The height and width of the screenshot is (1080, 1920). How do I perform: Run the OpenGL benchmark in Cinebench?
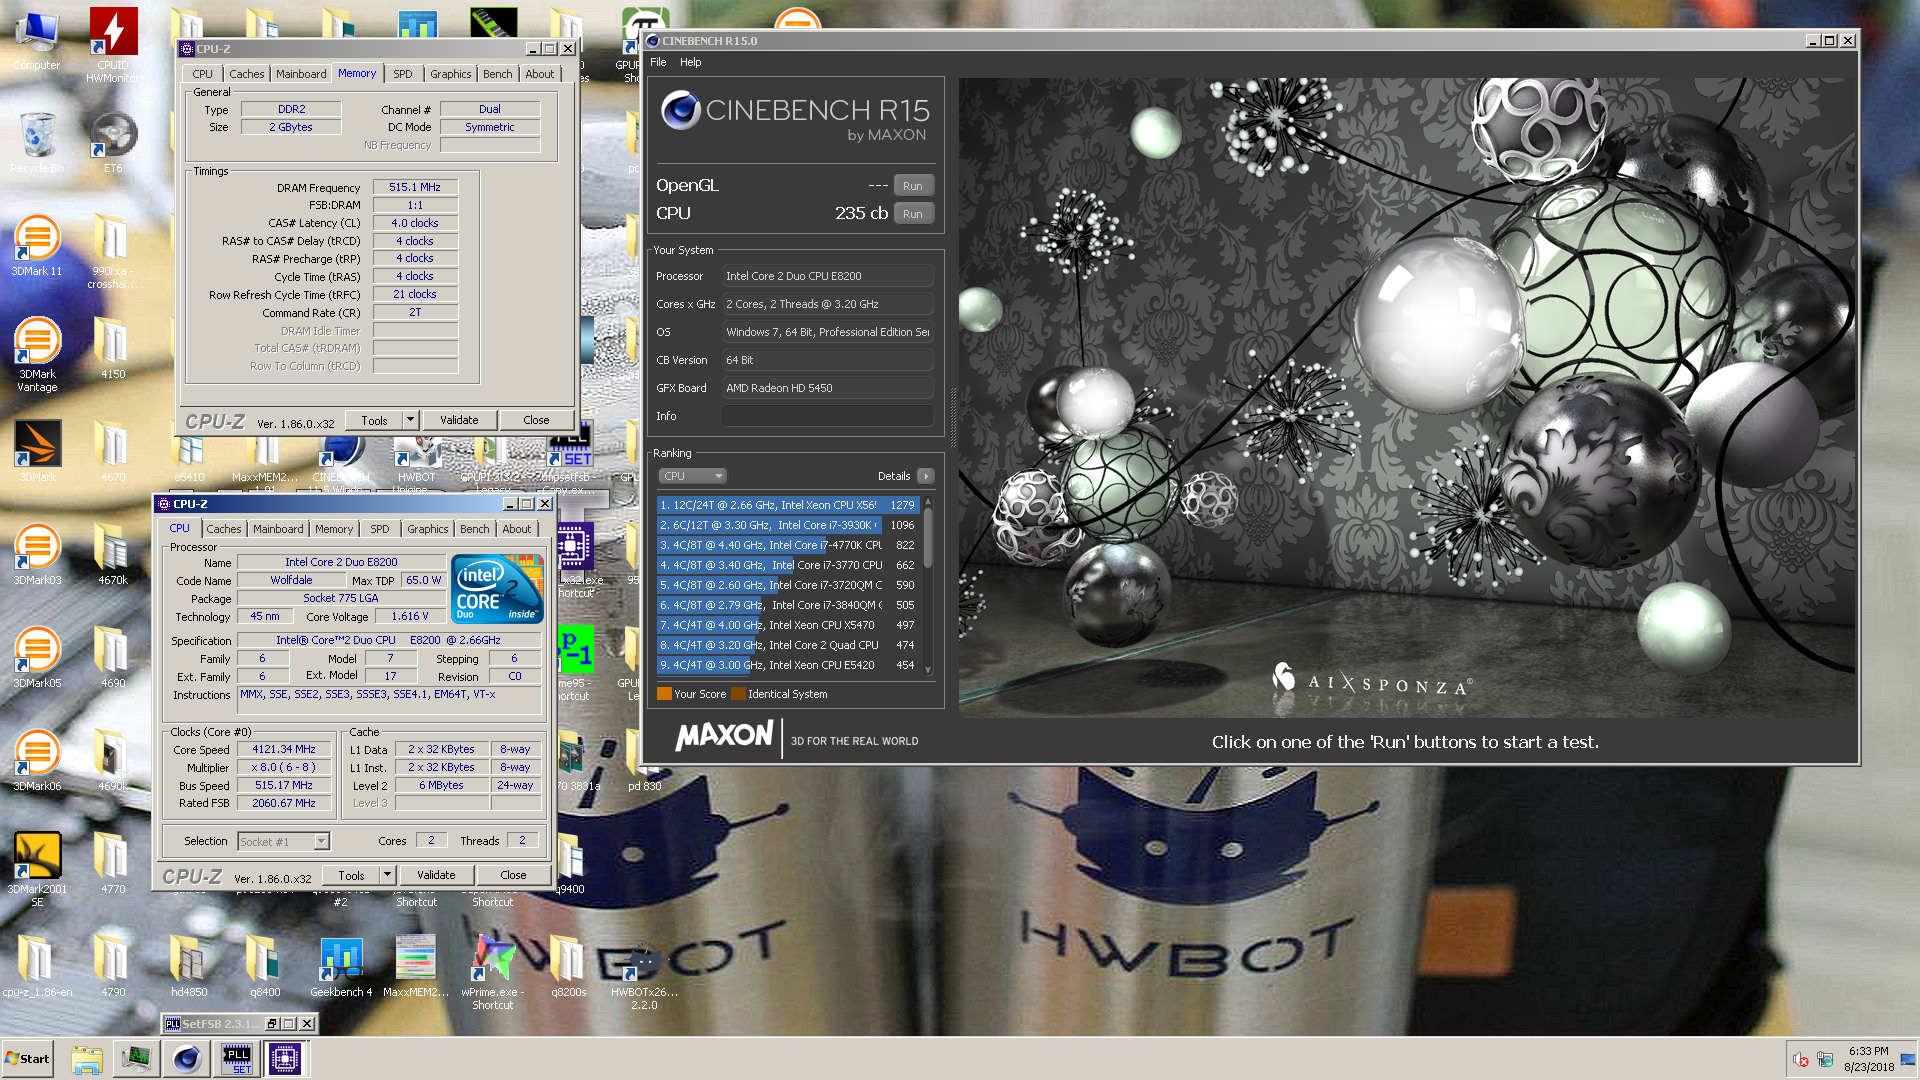[913, 186]
